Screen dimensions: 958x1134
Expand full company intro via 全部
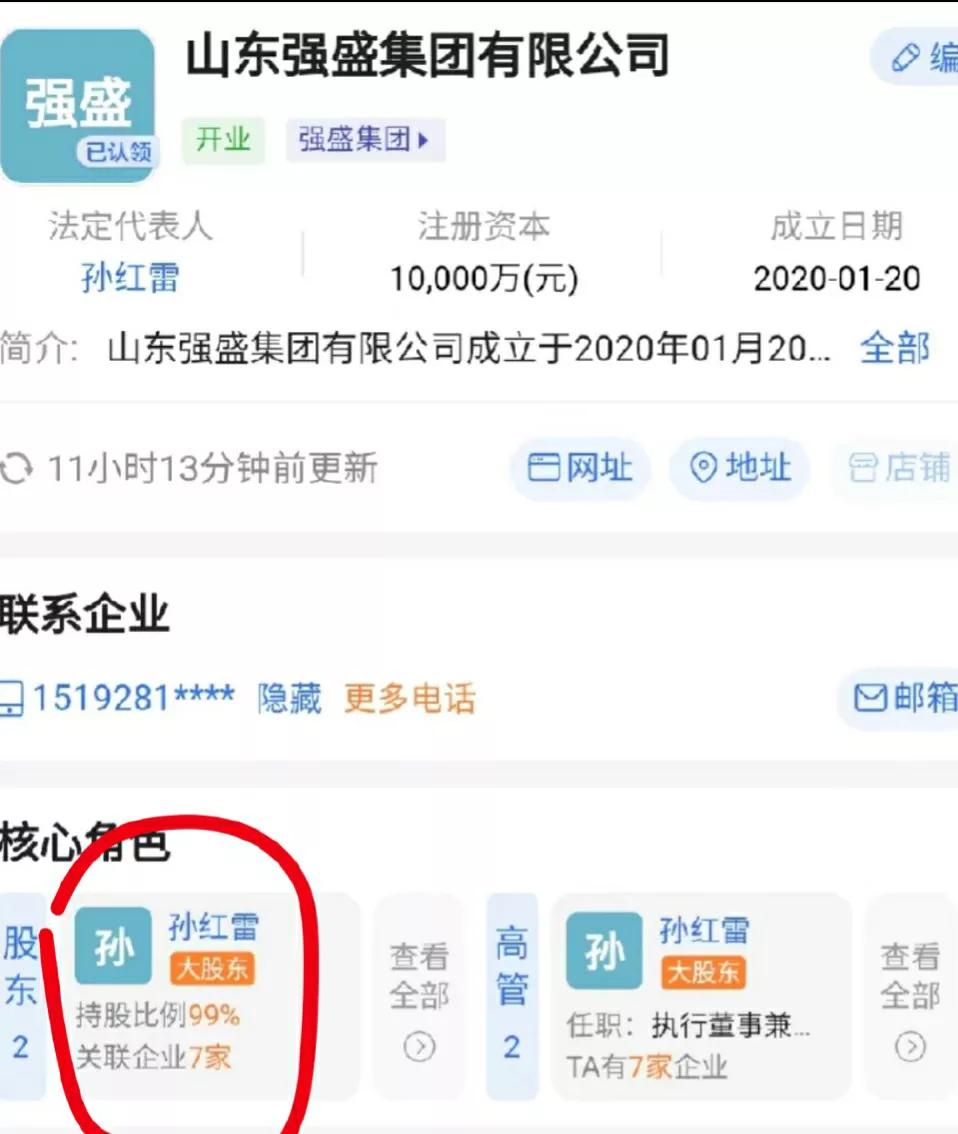895,348
